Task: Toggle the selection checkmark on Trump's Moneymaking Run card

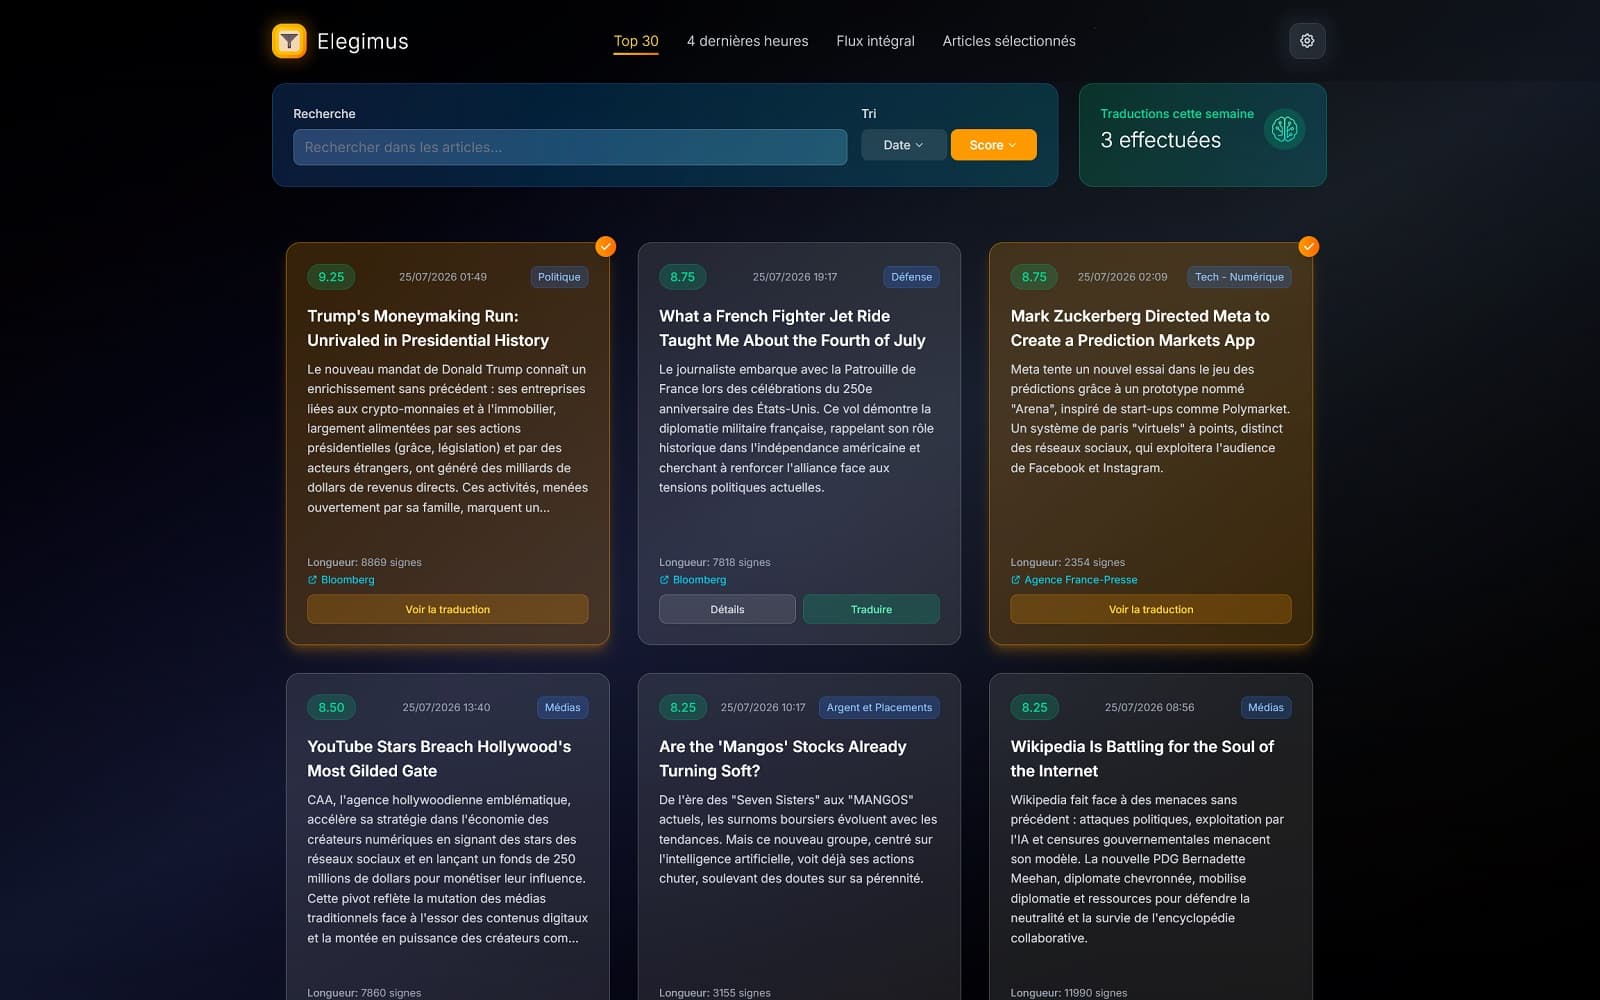Action: pos(606,246)
